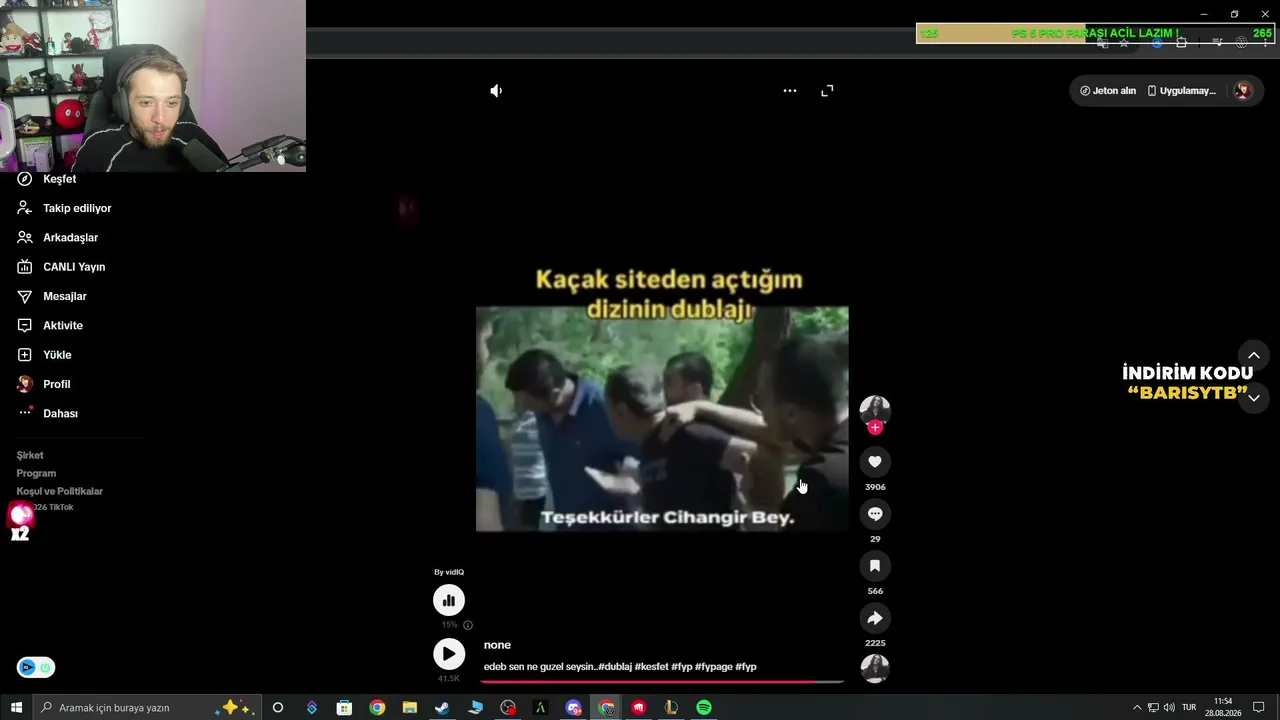Share the video via arrow icon
Screen dimensions: 1280x720
coord(875,617)
